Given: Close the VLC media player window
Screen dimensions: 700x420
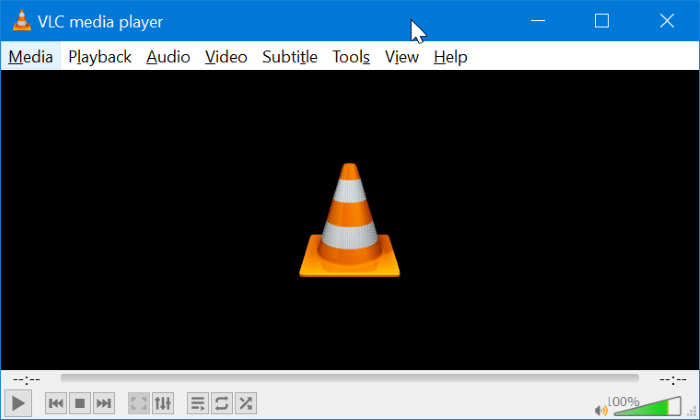Looking at the screenshot, I should (667, 21).
